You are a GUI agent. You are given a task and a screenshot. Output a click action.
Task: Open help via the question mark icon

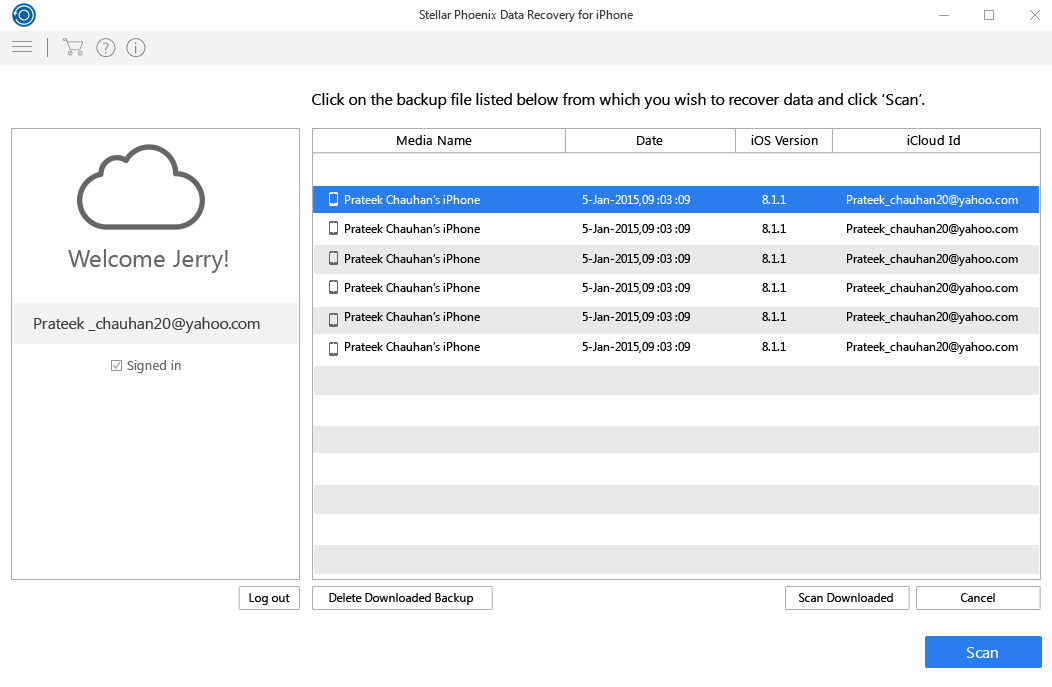106,48
